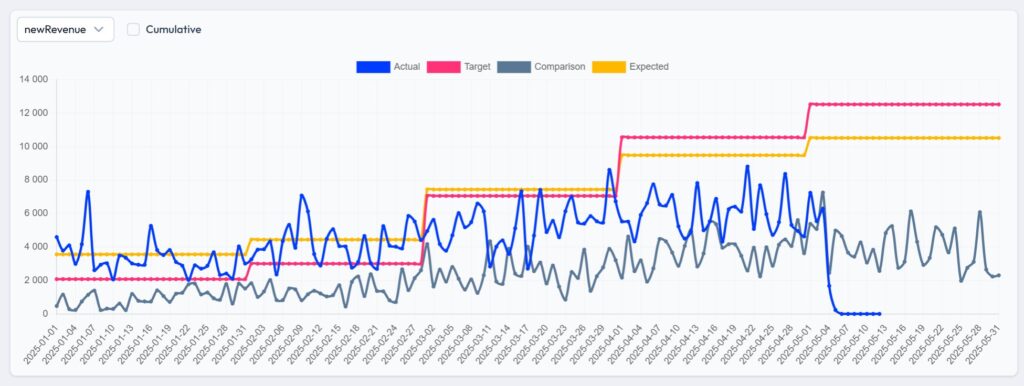This screenshot has width=1024, height=386.
Task: Hide the Expected series via its label
Action: tap(648, 67)
